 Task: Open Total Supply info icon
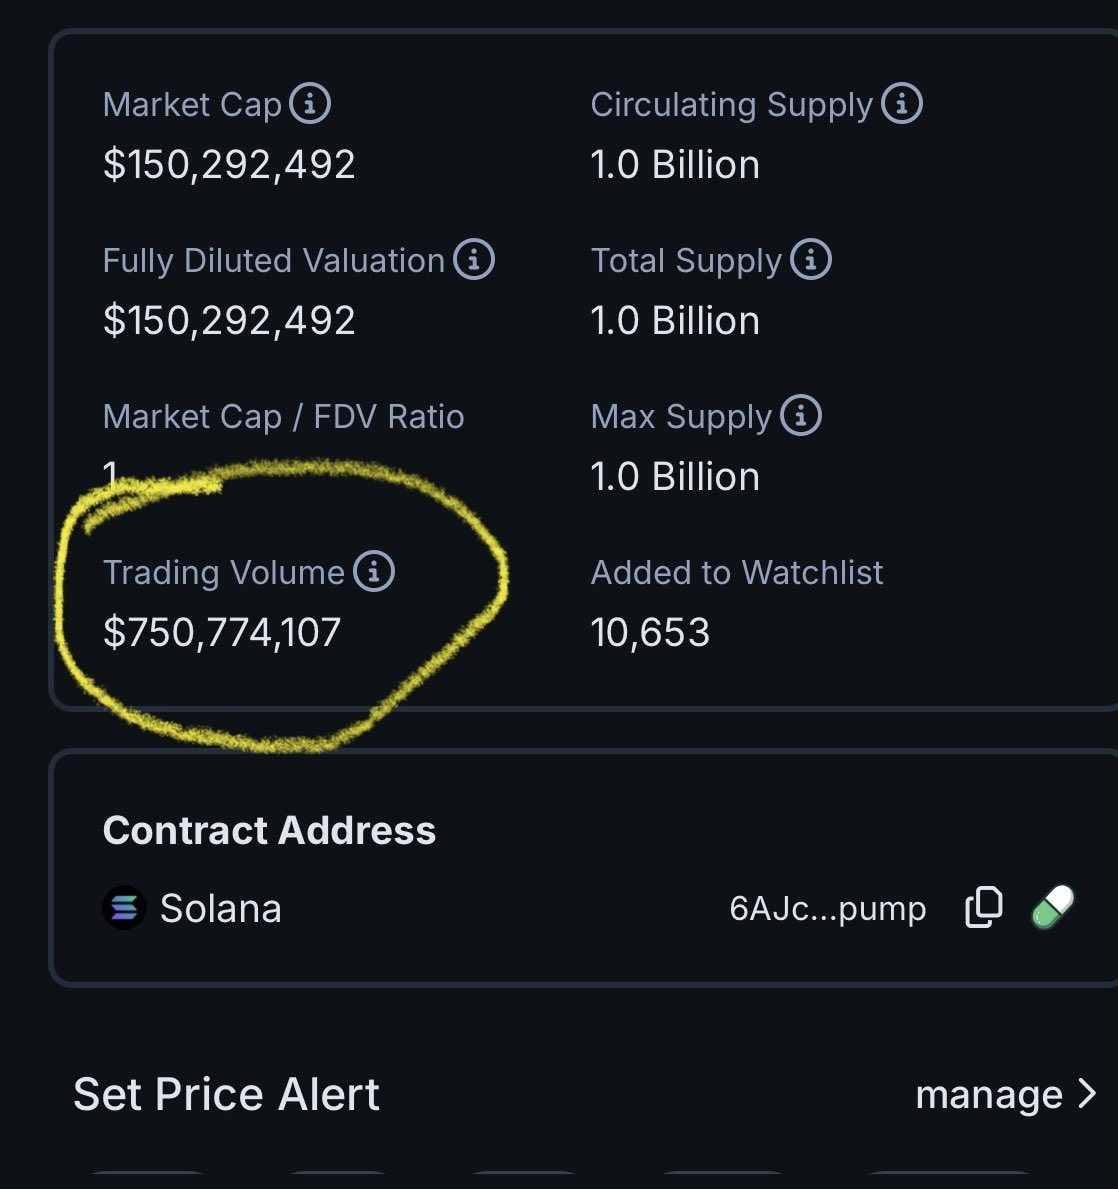tap(811, 259)
